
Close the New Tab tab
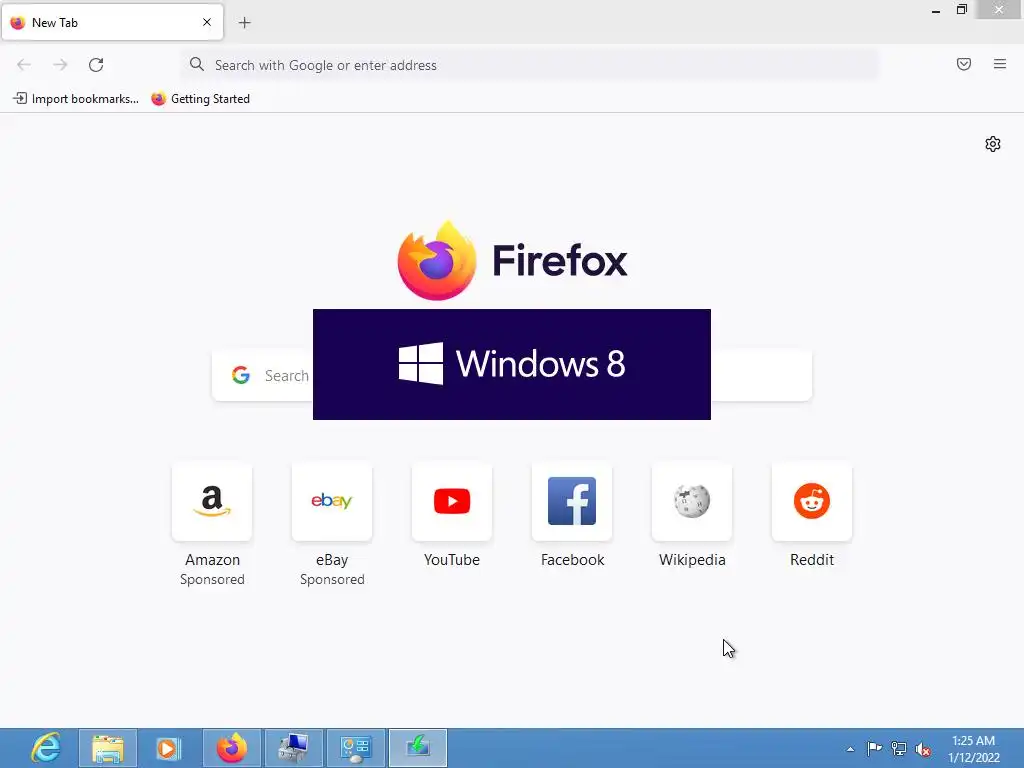coord(207,22)
